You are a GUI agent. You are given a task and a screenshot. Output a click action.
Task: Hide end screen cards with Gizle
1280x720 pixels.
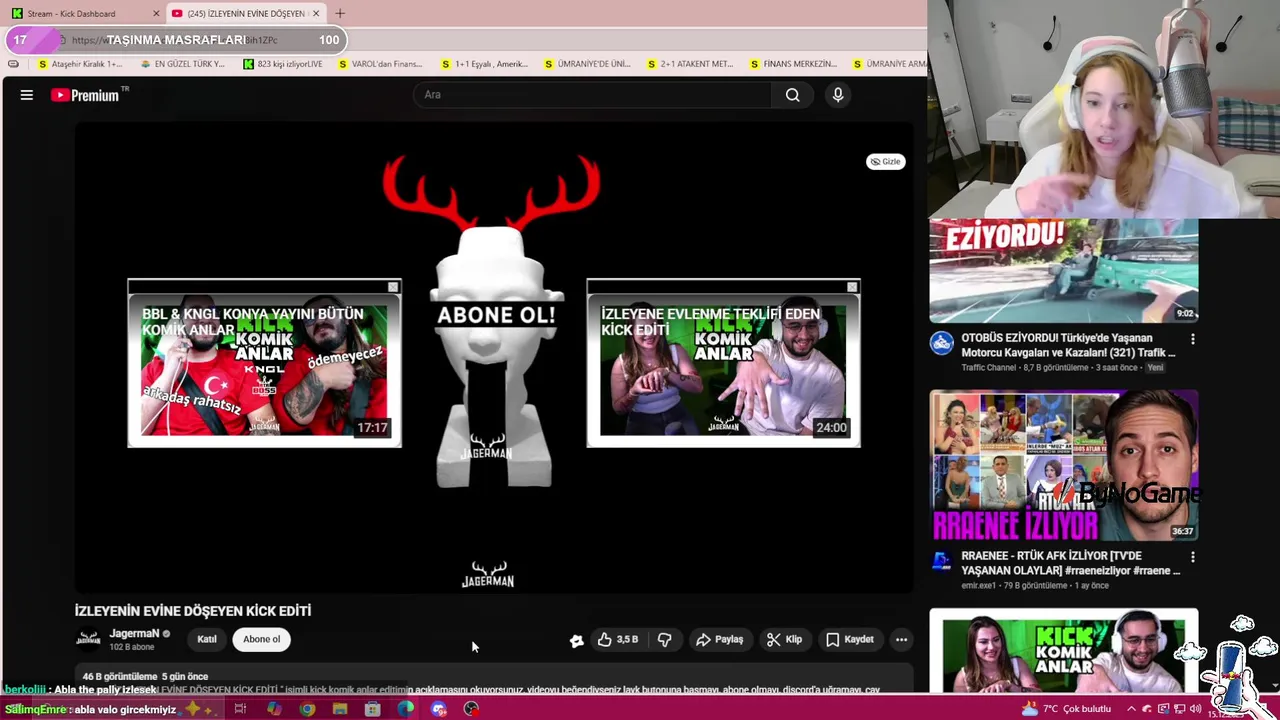[x=885, y=161]
